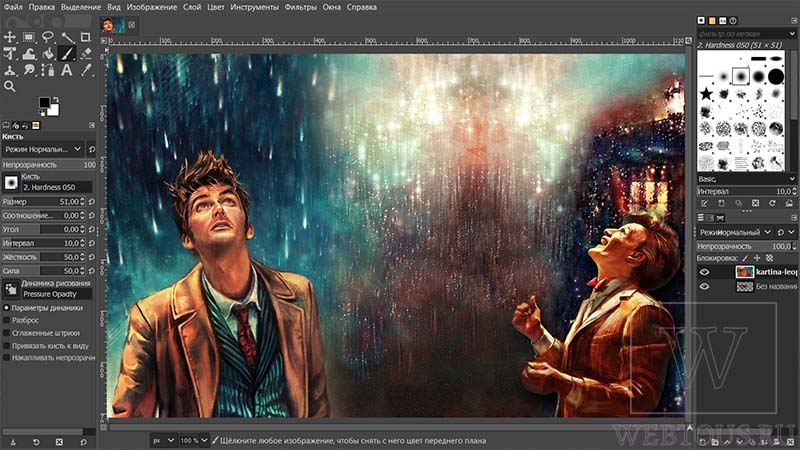Screen dimensions: 800x450
Task: Open the brush preview thumbnail in tool options
Action: 11,183
